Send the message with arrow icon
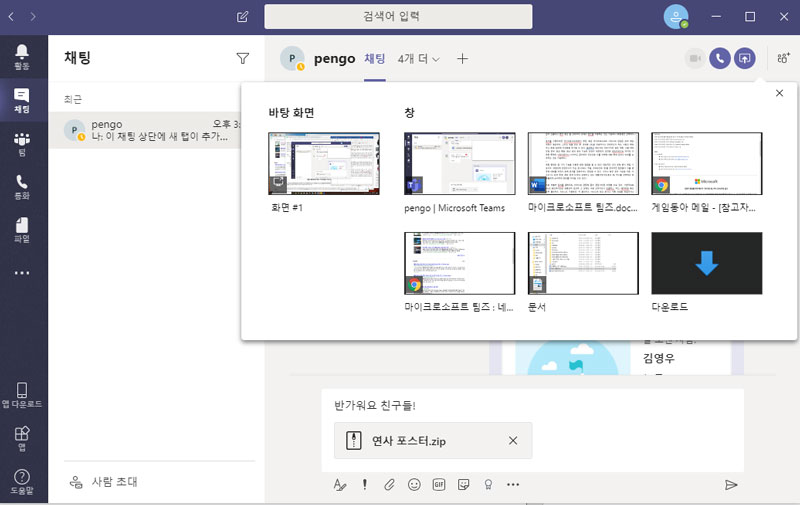This screenshot has width=800, height=505. [x=731, y=485]
